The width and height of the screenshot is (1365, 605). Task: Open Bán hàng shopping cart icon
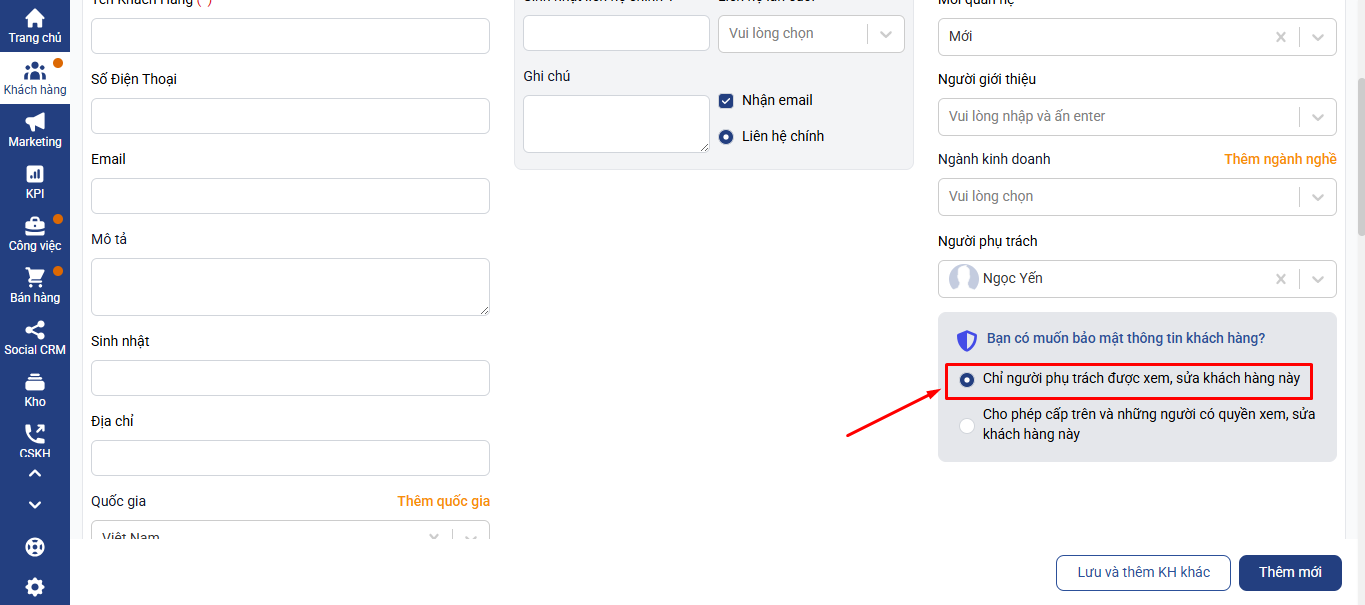click(x=35, y=278)
